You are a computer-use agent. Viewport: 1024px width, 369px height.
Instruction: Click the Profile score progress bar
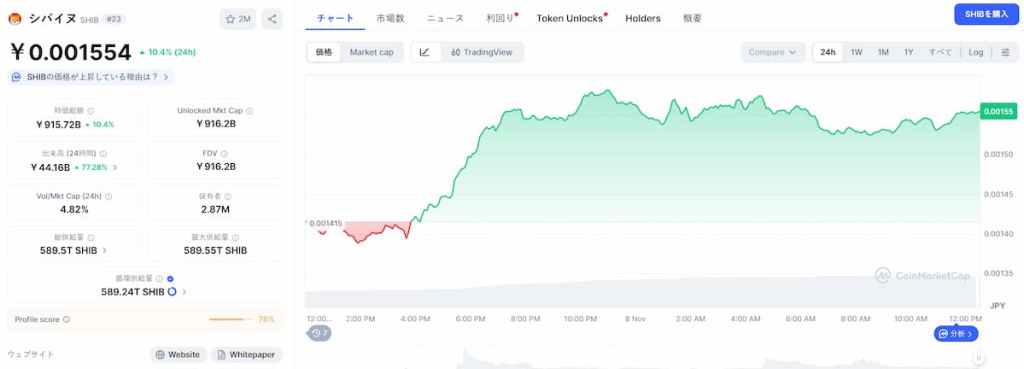[232, 319]
